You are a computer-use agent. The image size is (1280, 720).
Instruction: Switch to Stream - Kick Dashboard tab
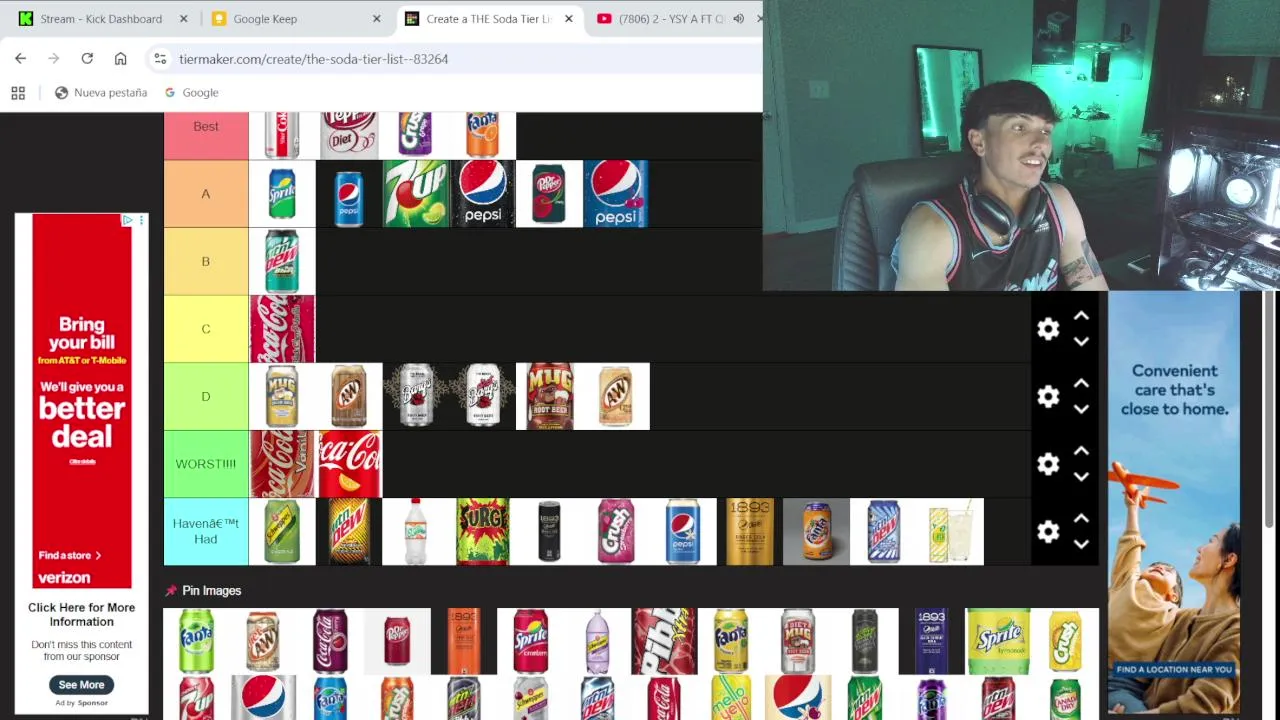[x=100, y=19]
